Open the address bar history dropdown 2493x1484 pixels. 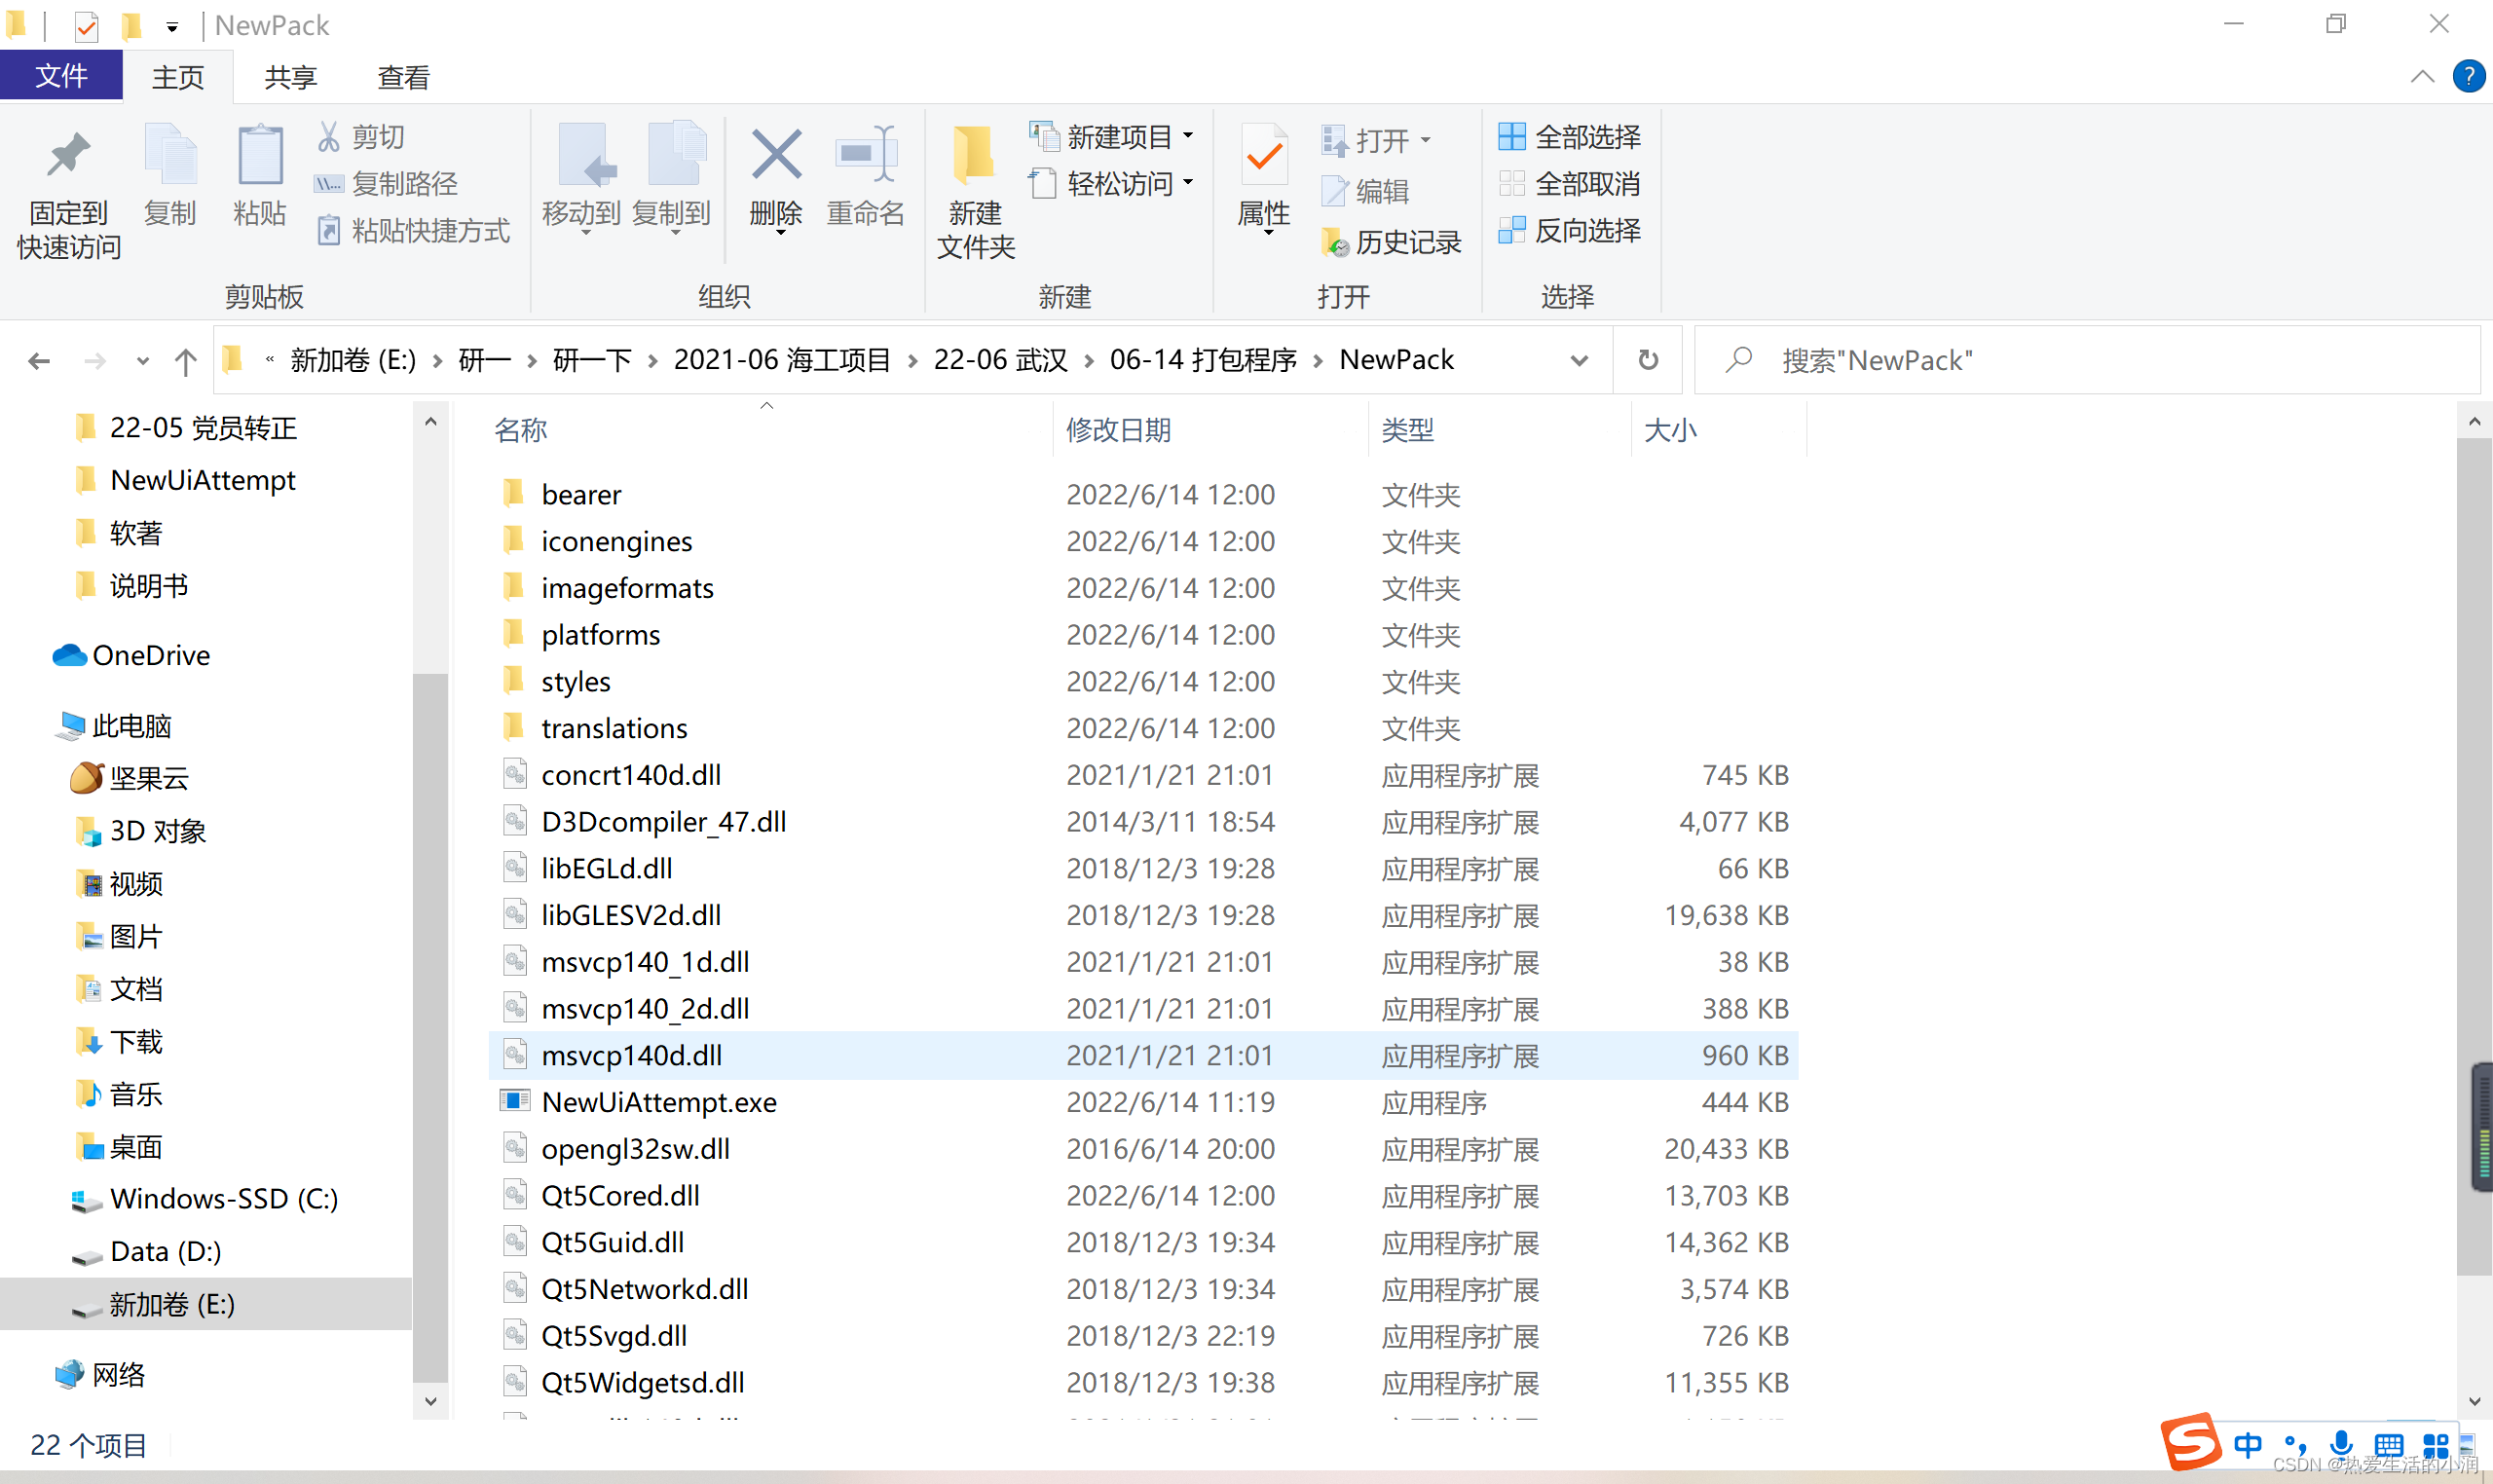1578,360
